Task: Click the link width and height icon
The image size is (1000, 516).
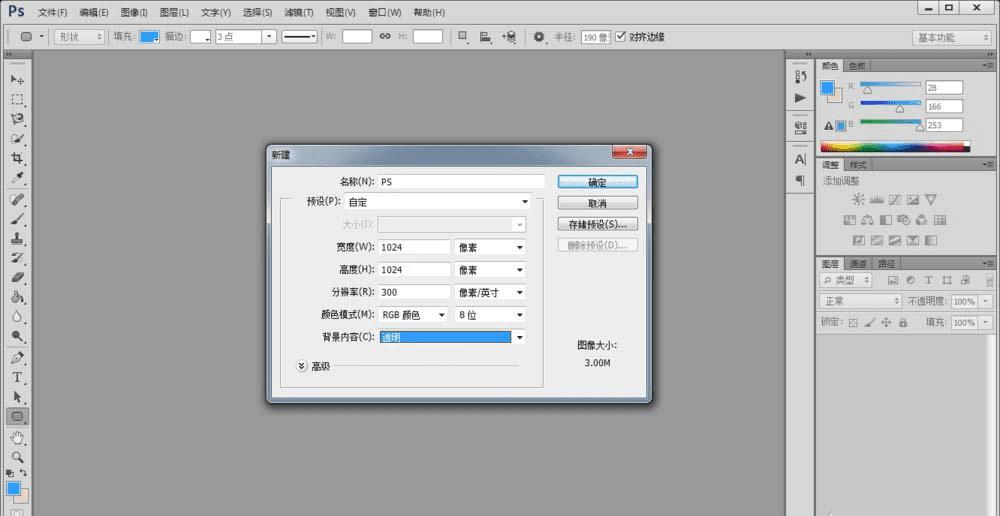Action: (x=385, y=36)
